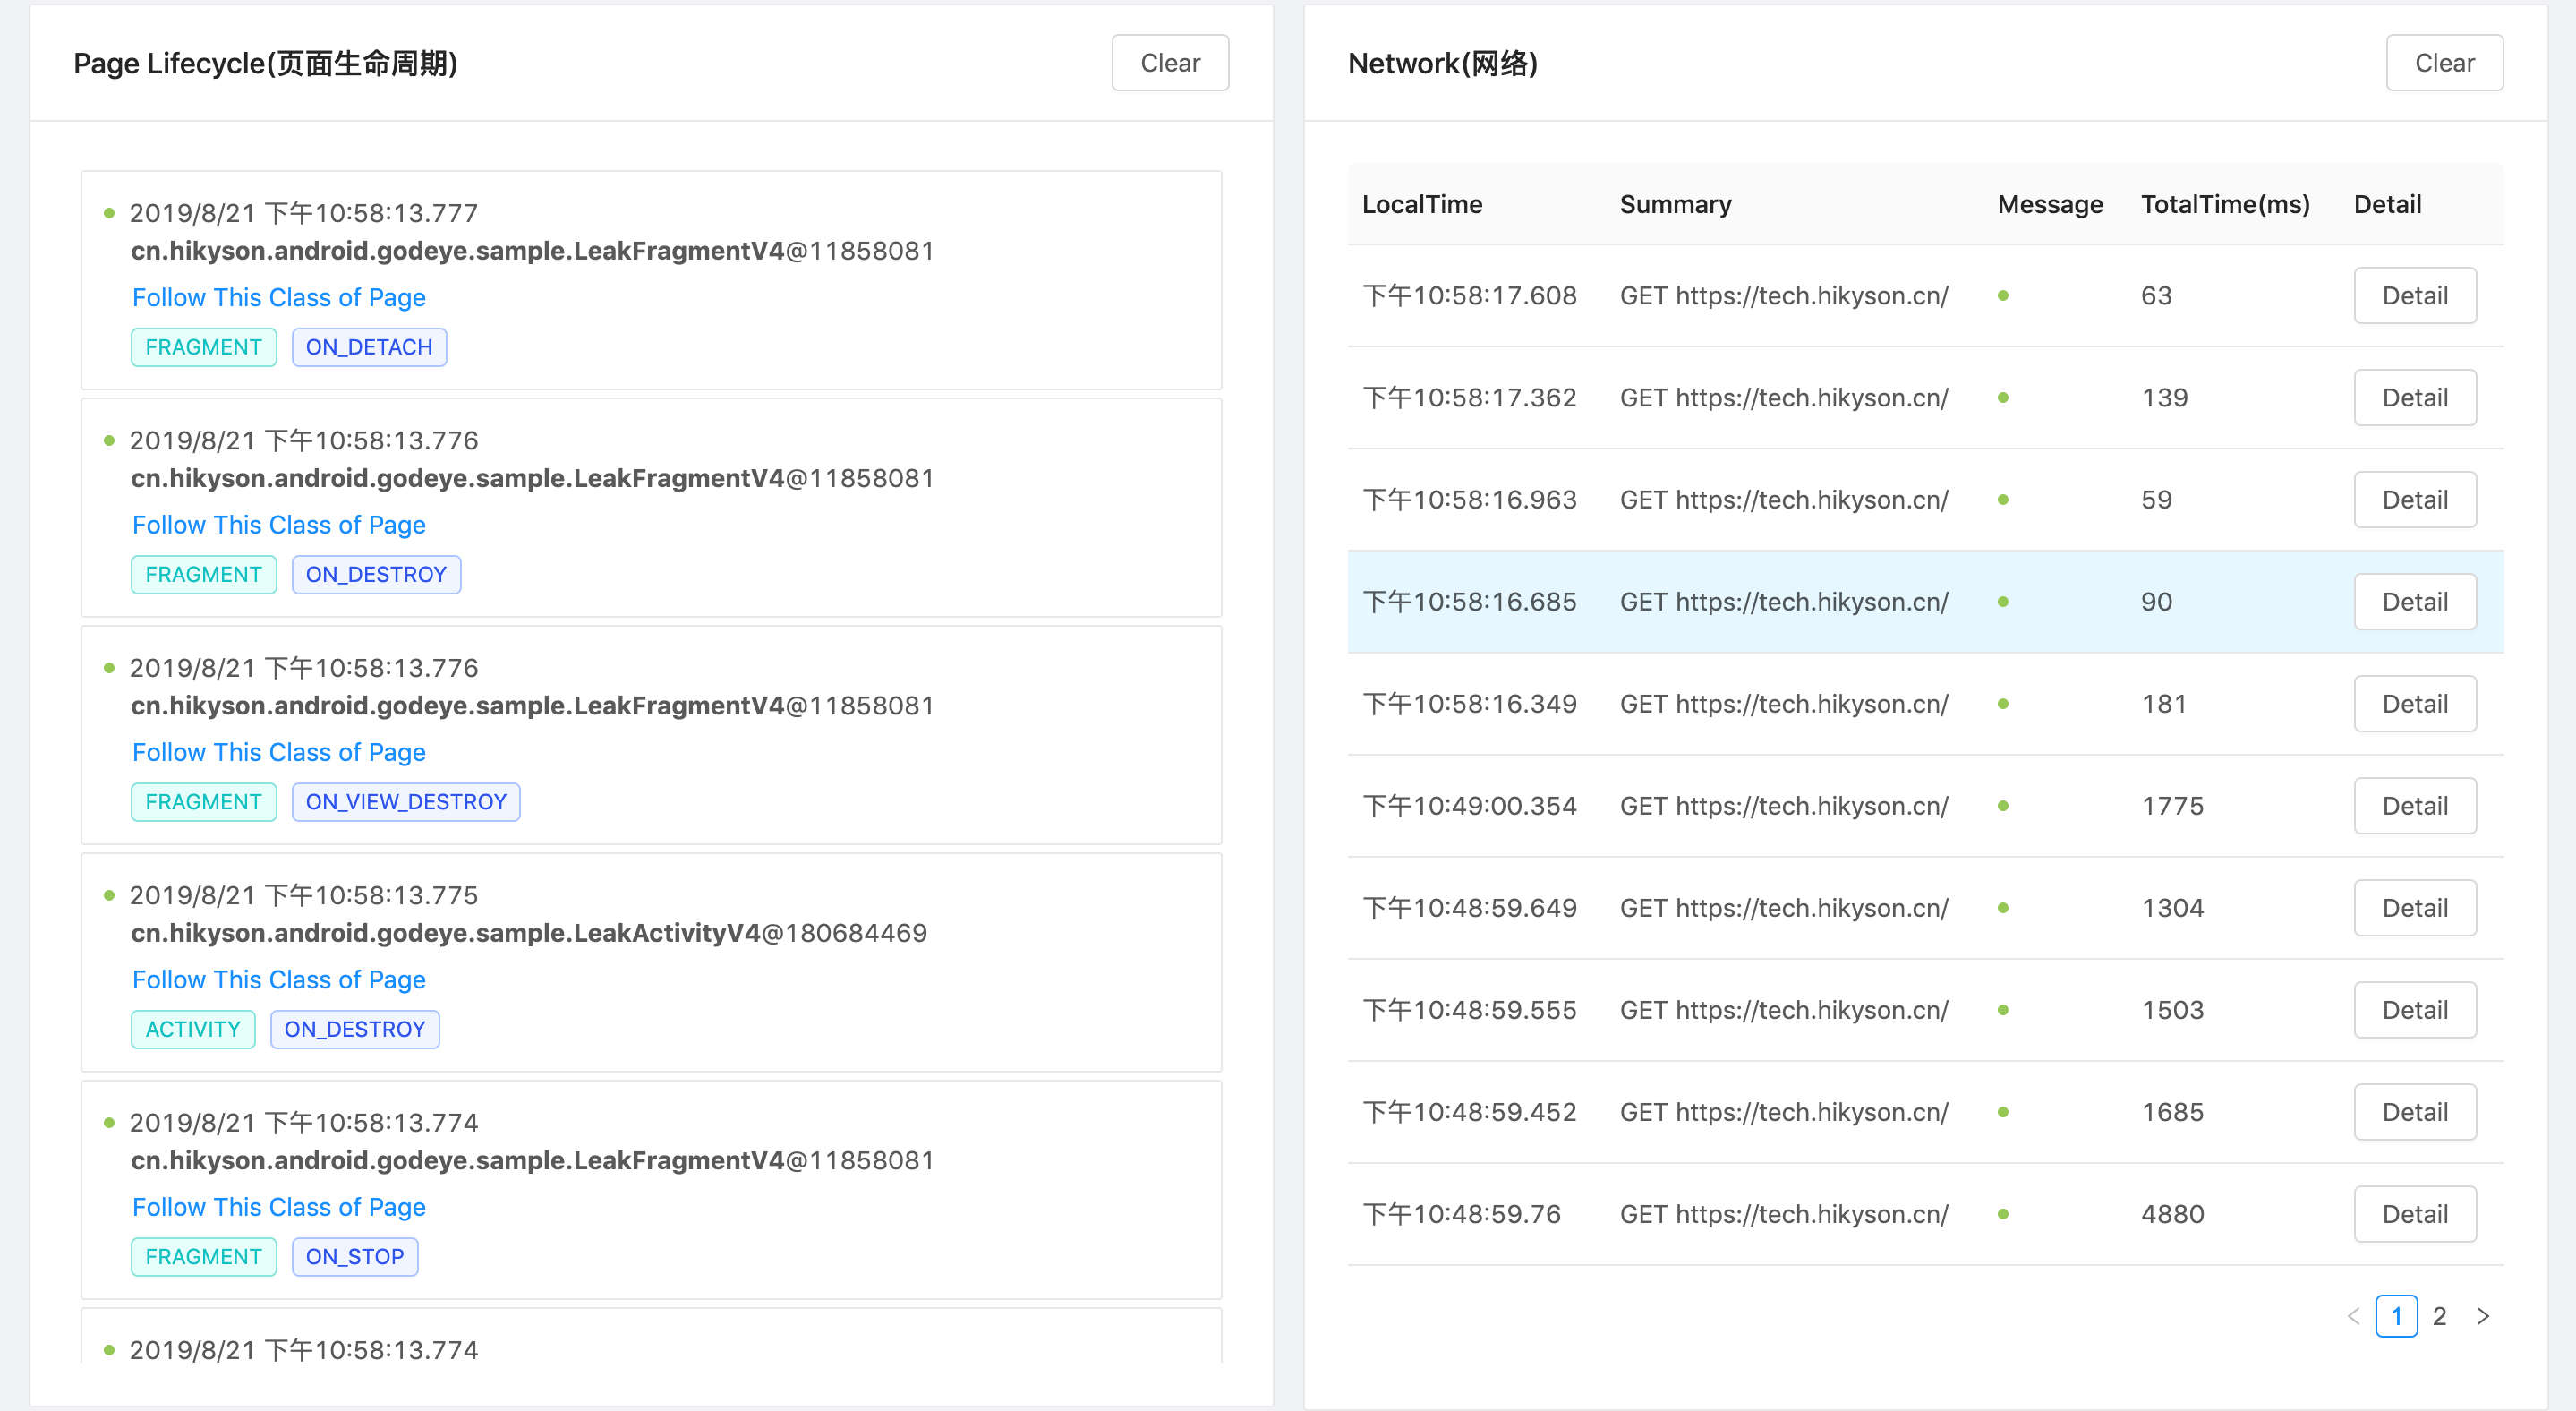Click the green dot status indicator in Network row
This screenshot has height=1411, width=2576.
[2003, 600]
